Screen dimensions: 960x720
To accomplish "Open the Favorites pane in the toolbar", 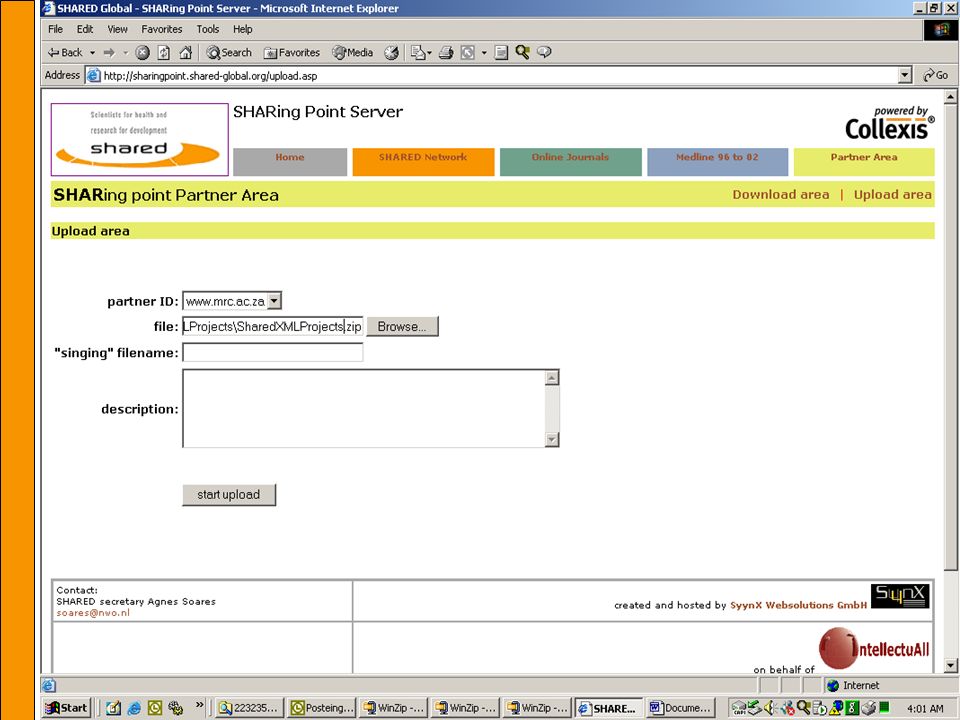I will [292, 53].
